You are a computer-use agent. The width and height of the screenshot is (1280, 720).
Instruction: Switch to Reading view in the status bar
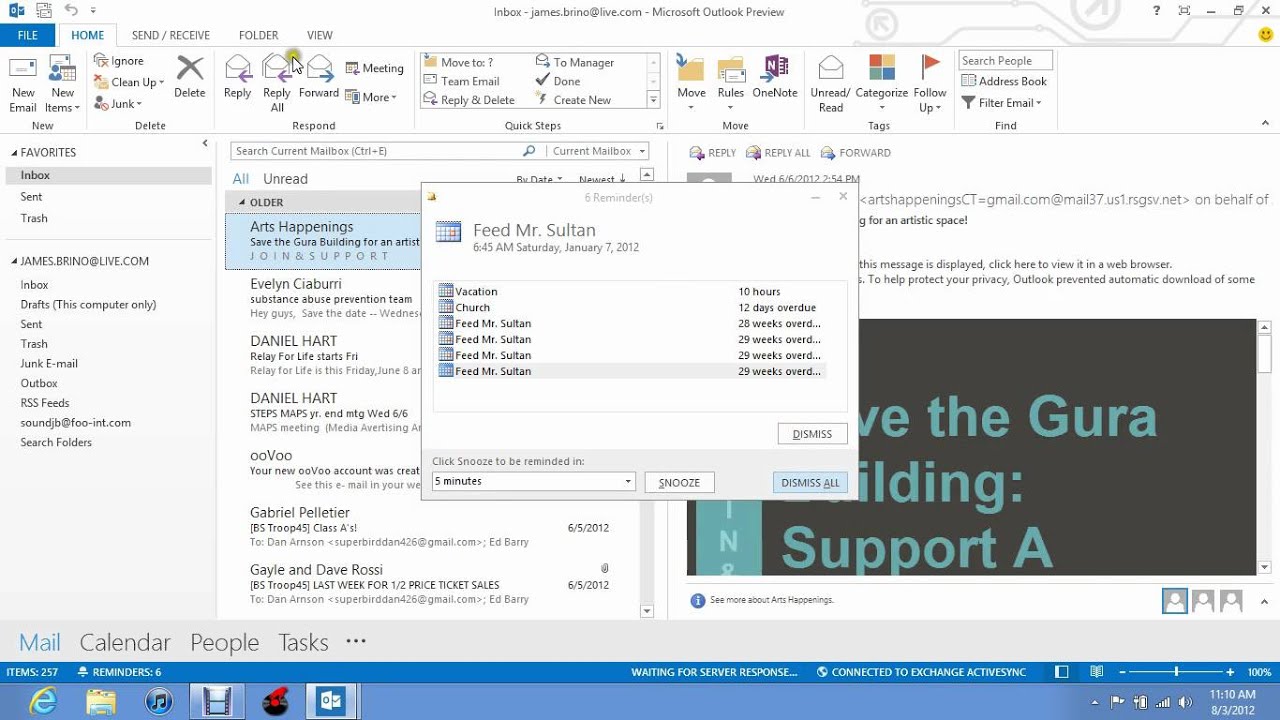1097,672
